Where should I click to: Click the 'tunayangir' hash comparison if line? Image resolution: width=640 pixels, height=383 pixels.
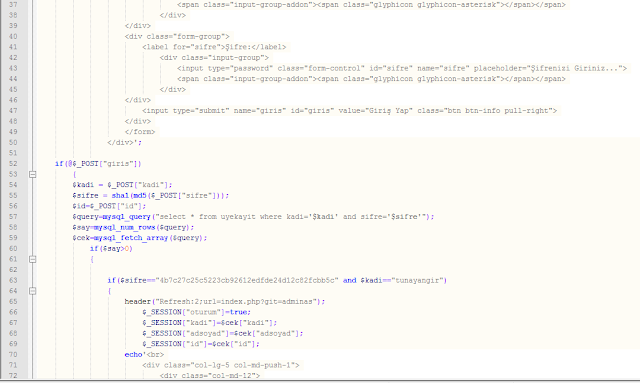[x=277, y=281]
